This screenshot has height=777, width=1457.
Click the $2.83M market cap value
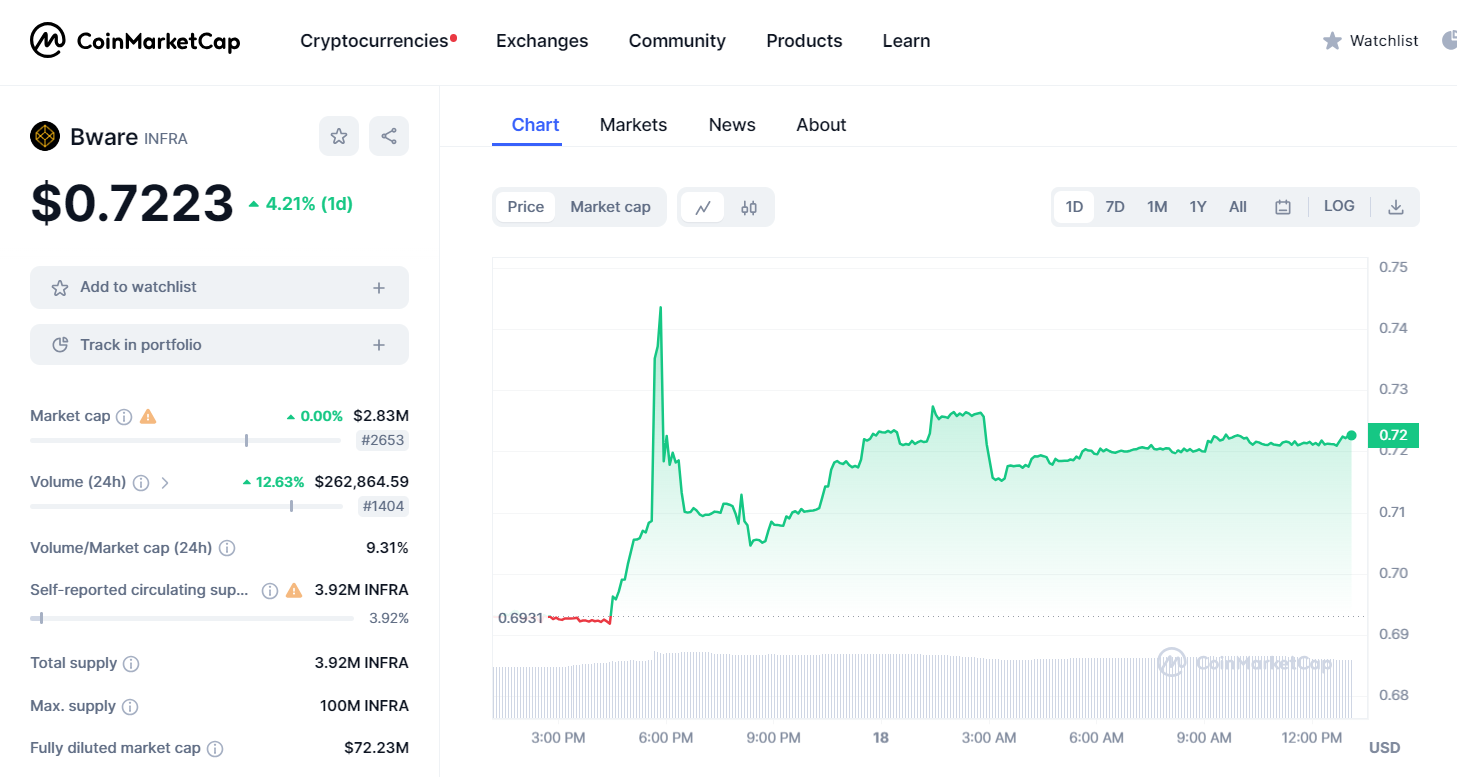(x=381, y=416)
